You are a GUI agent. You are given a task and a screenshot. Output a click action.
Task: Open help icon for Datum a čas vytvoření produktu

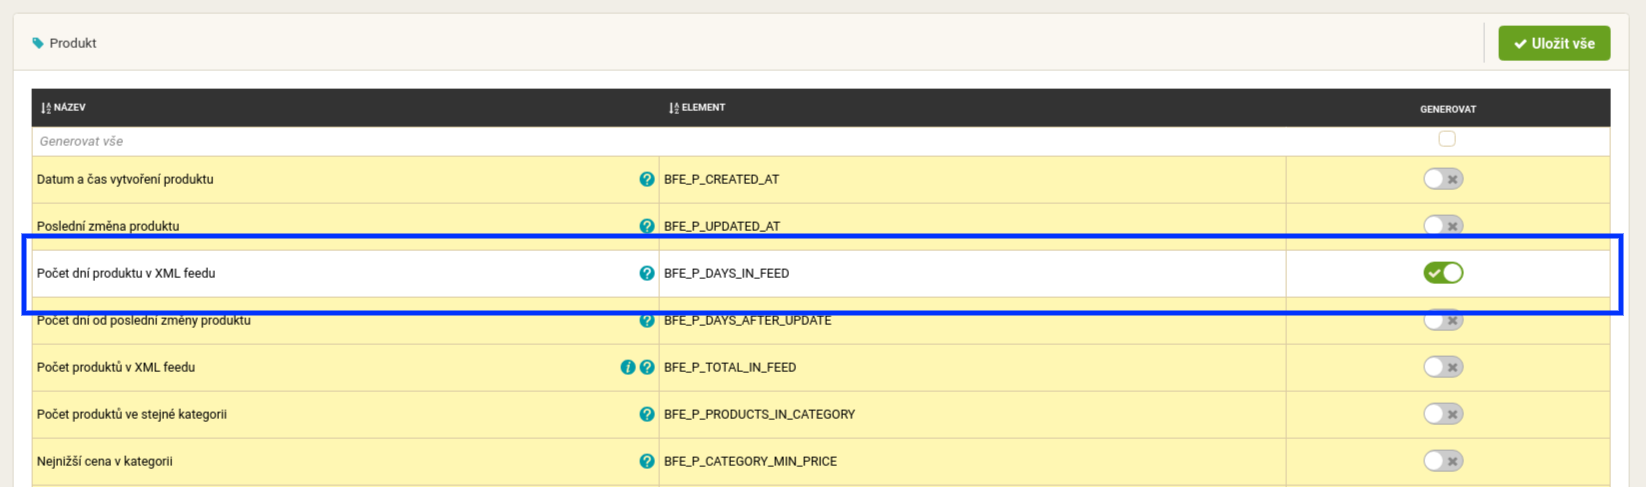click(647, 179)
